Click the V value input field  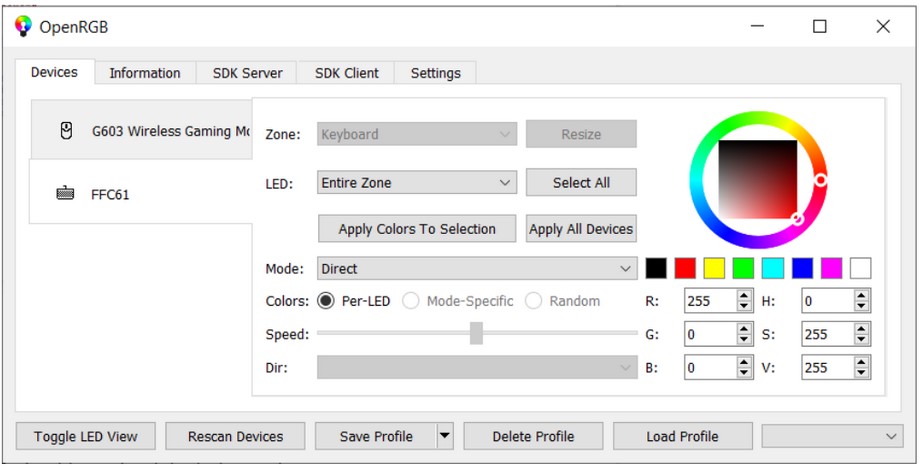coord(828,368)
